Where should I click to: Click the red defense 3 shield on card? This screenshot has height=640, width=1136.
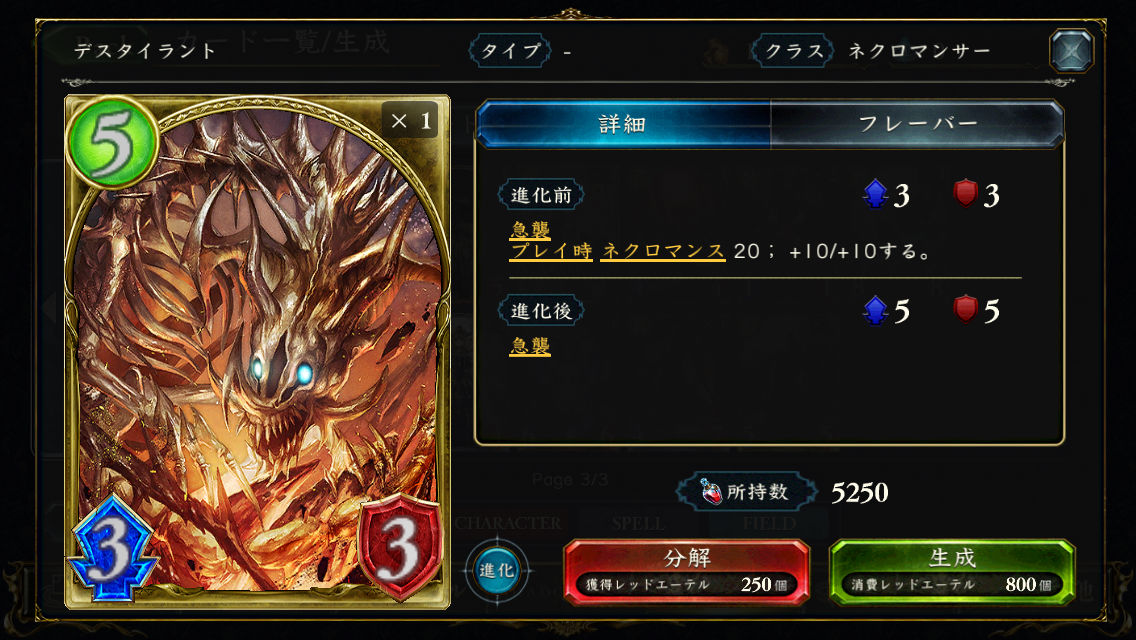pyautogui.click(x=399, y=547)
